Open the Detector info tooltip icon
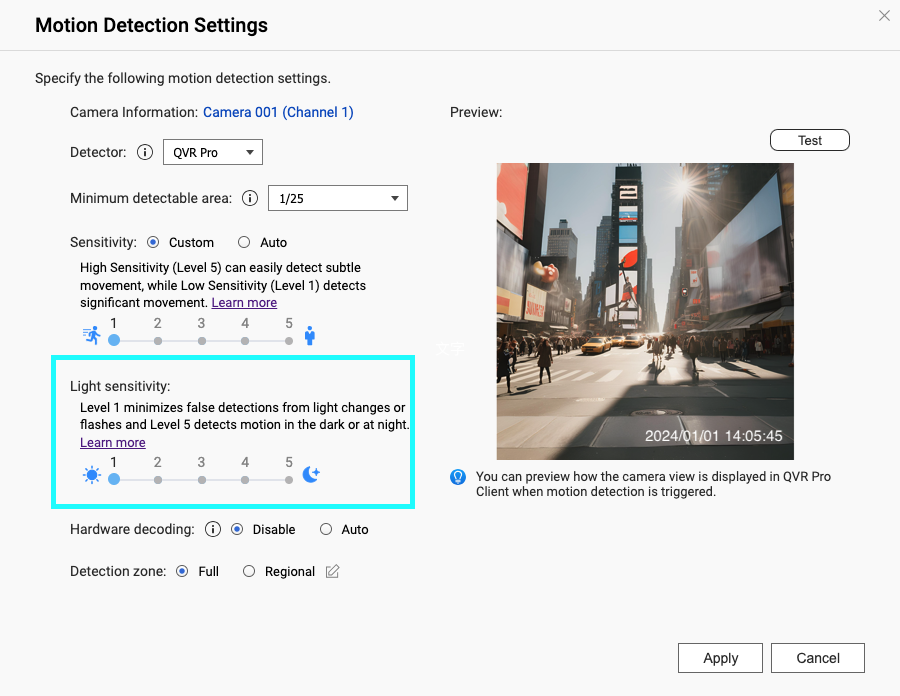This screenshot has width=900, height=696. pyautogui.click(x=146, y=152)
